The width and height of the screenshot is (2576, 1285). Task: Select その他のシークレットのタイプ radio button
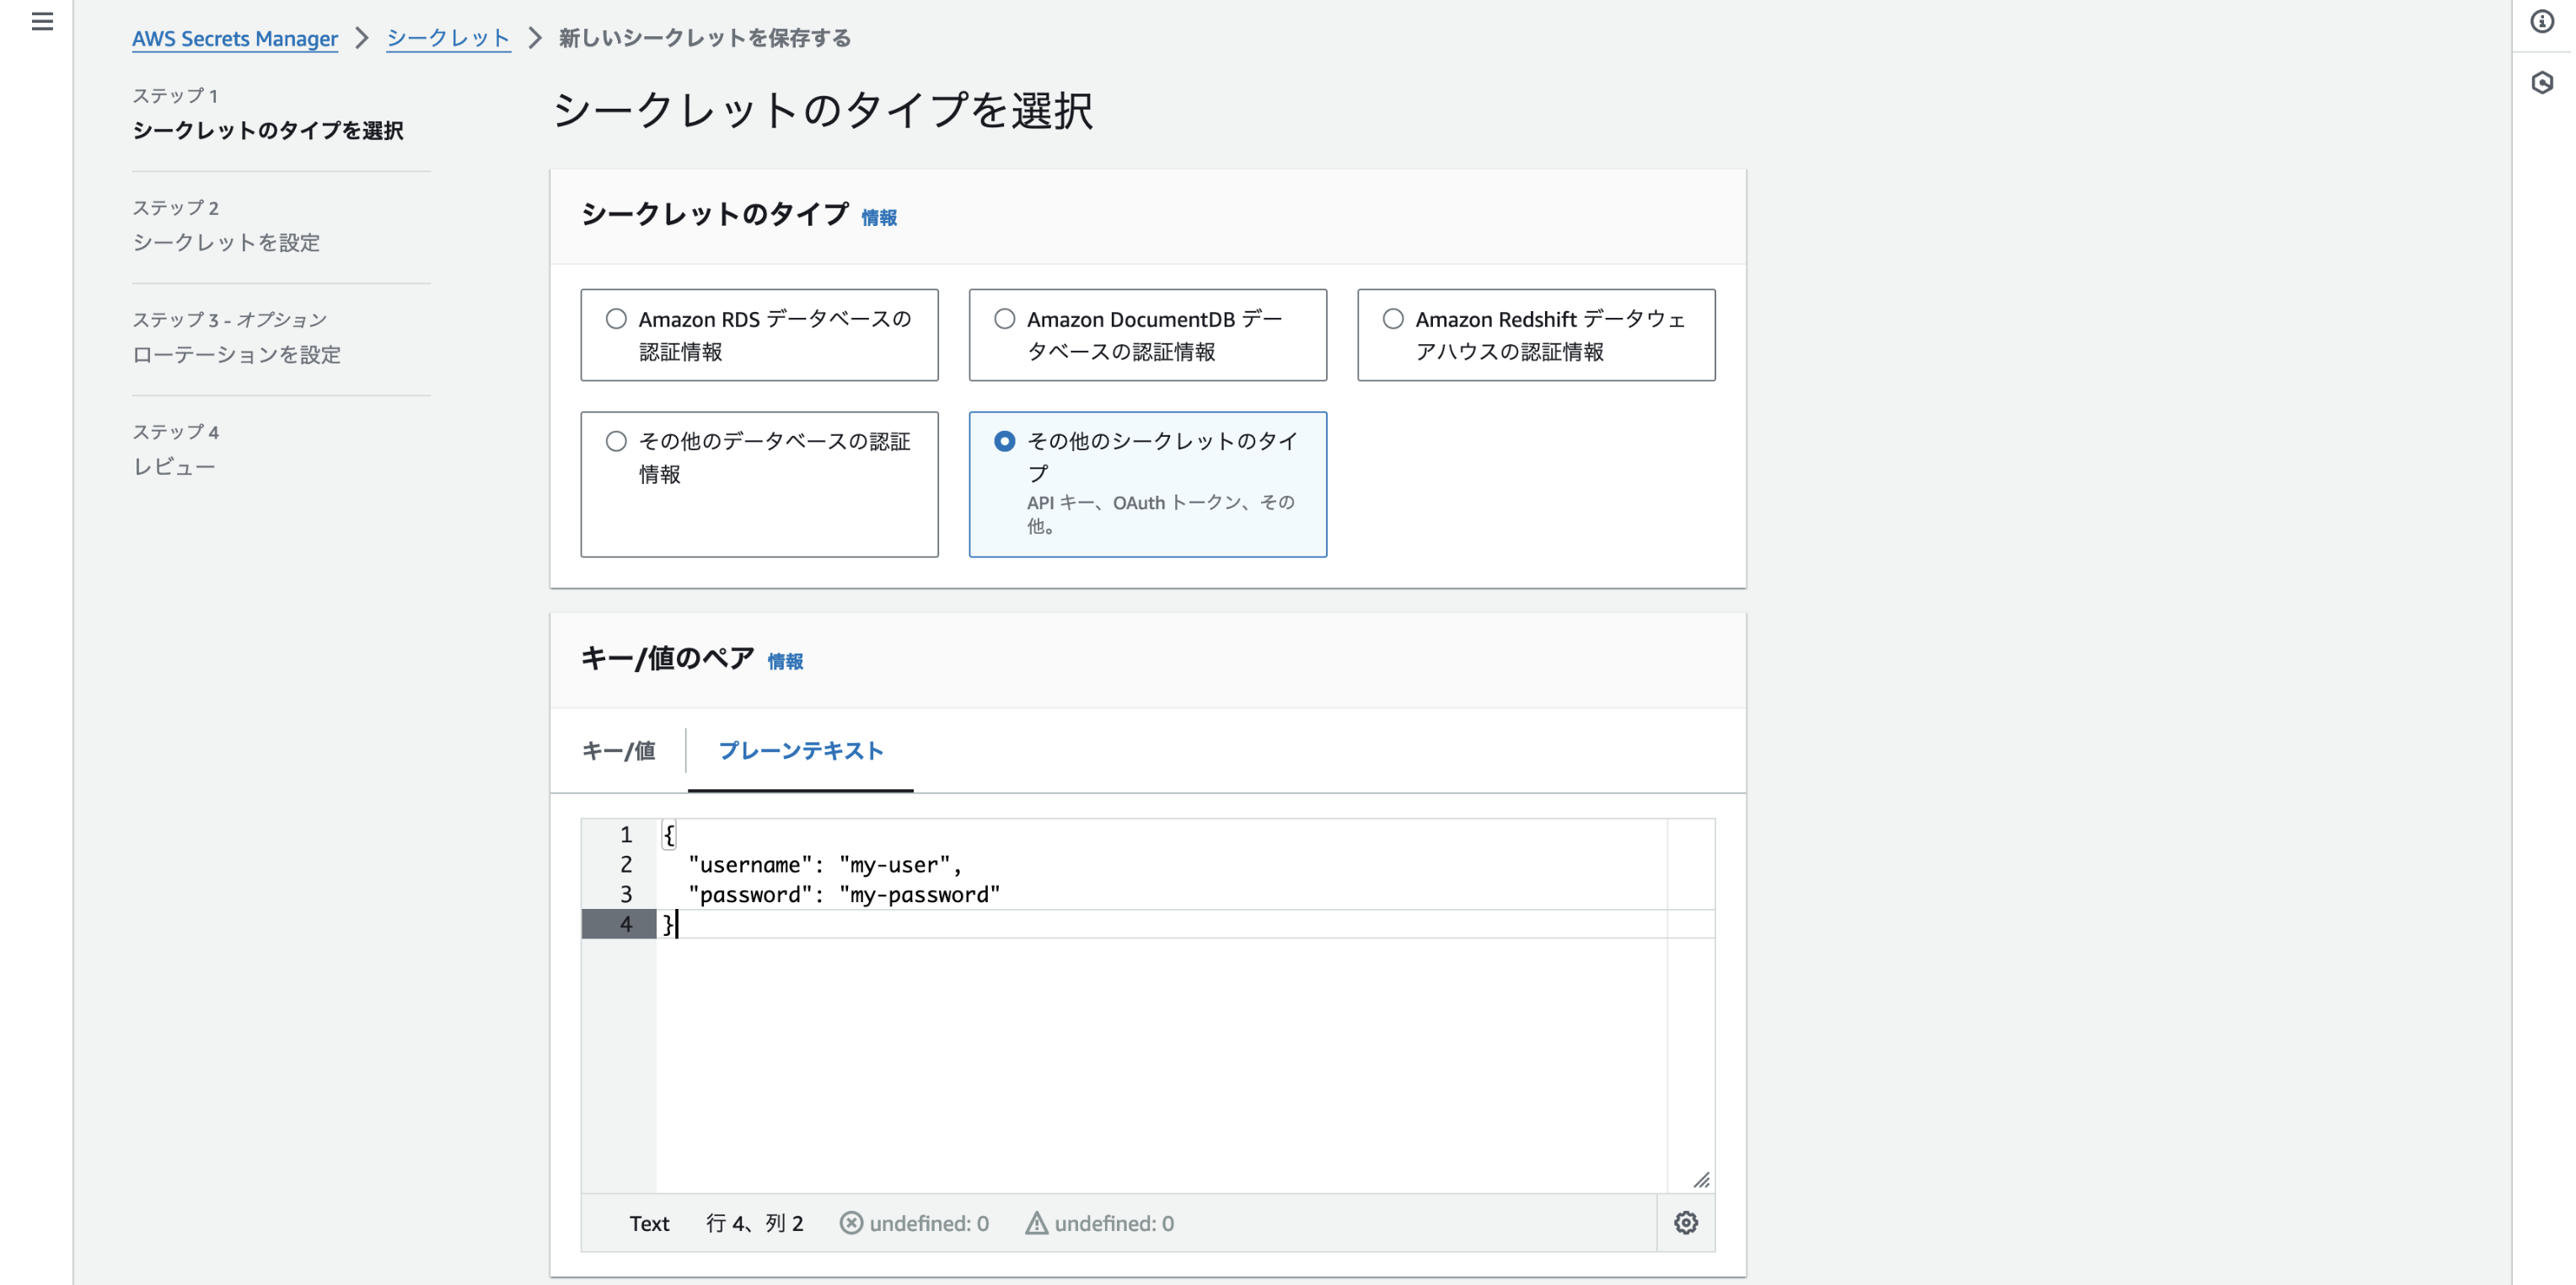point(1004,441)
